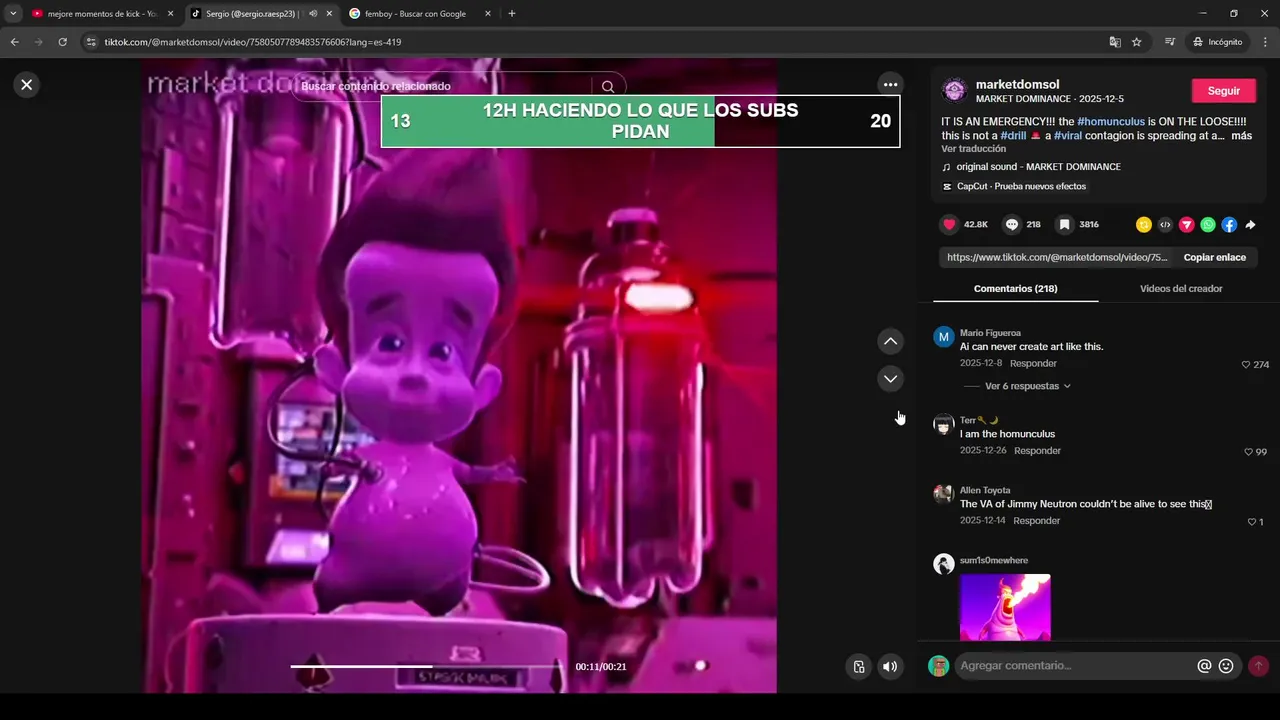Open the media control icon in toolbar
The width and height of the screenshot is (1280, 720).
(1170, 42)
